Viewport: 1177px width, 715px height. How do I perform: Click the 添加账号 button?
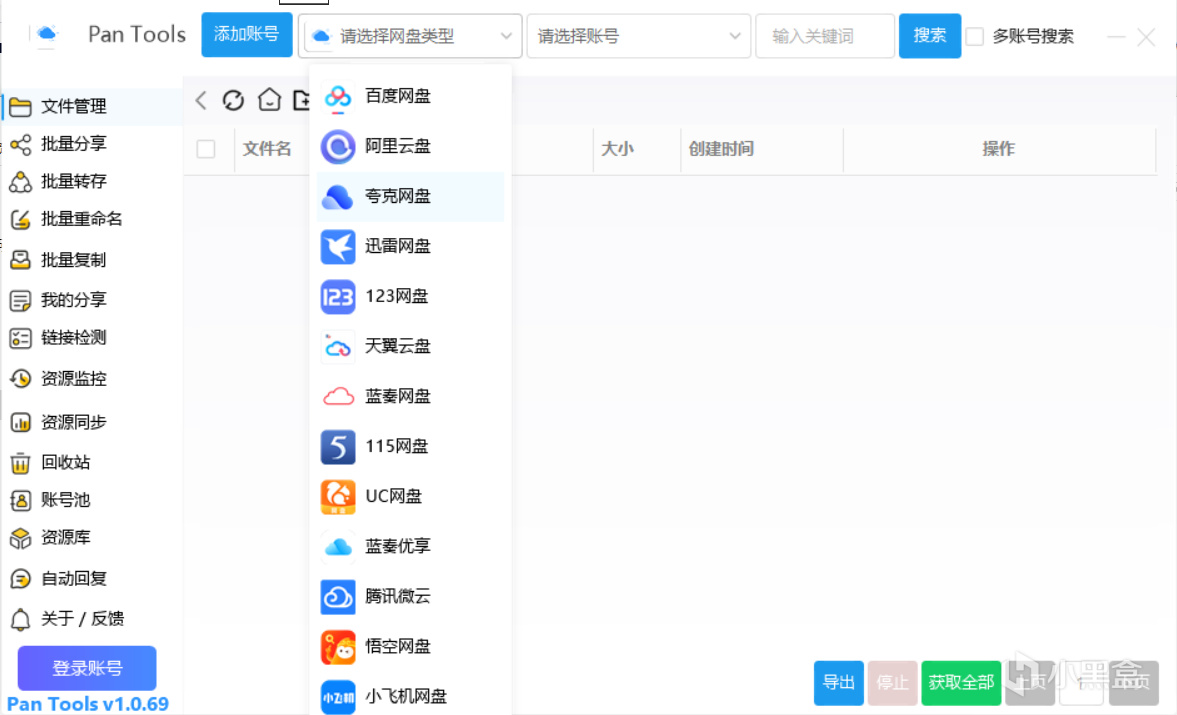point(247,35)
